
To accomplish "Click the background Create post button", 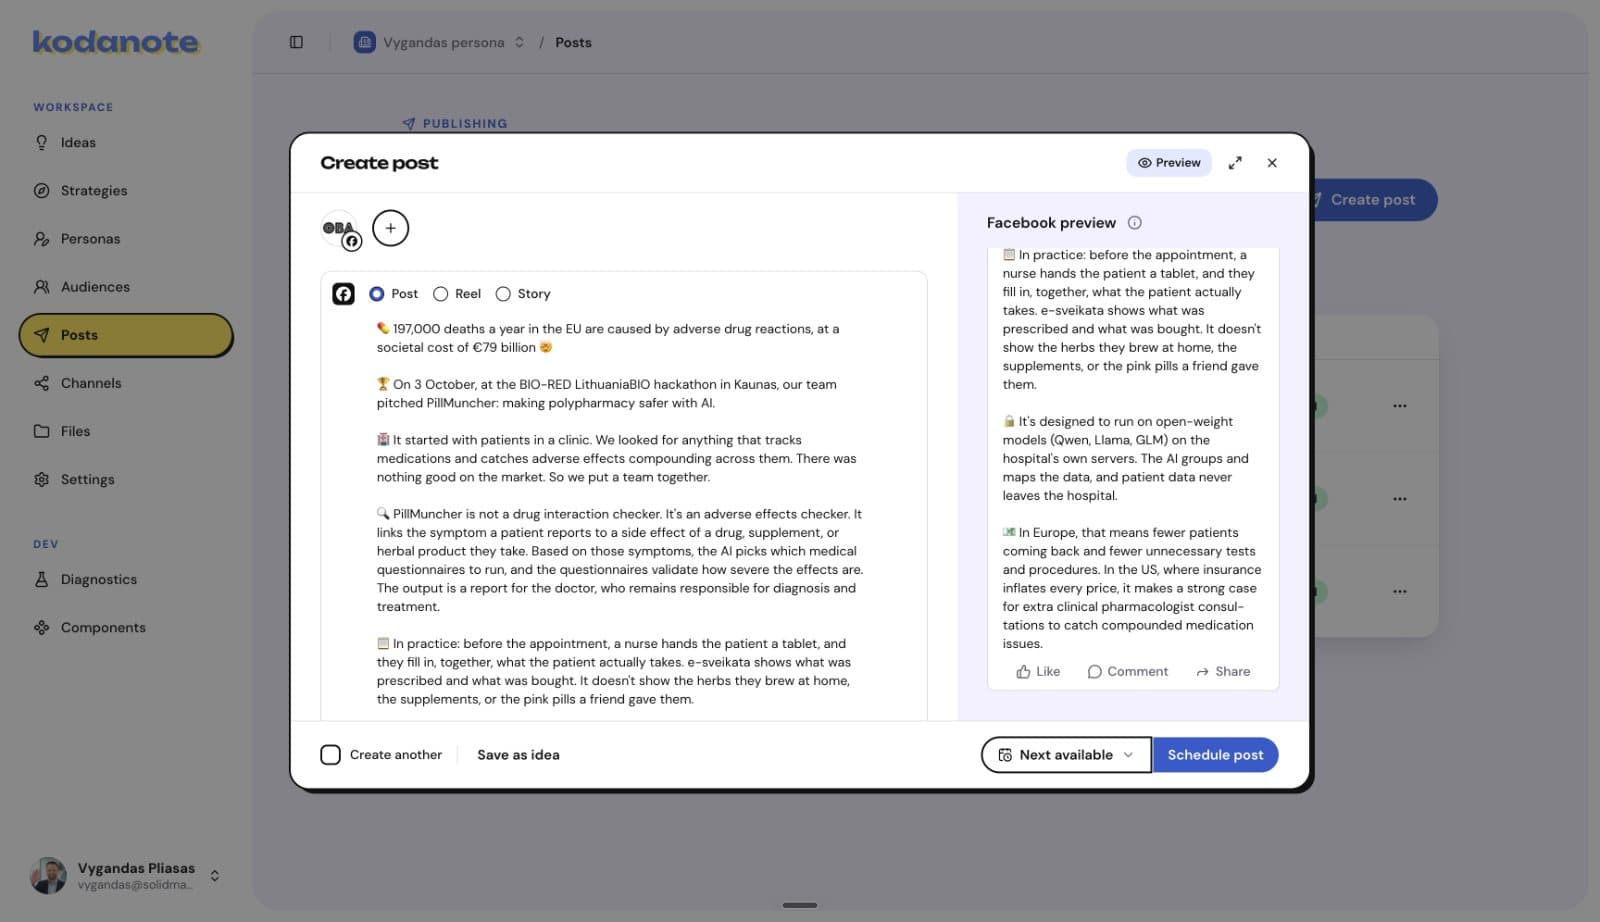I will pos(1373,199).
